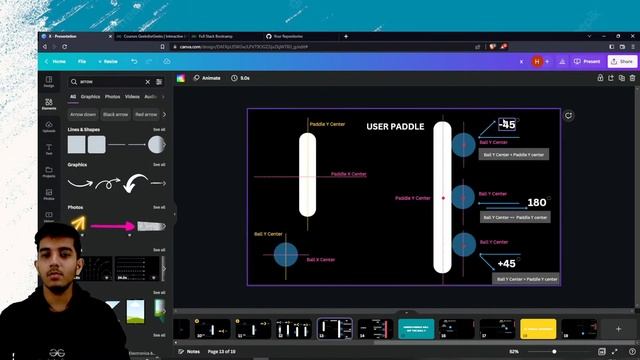Screen dimensions: 640x360
Task: Click the H user avatar
Action: [537, 62]
